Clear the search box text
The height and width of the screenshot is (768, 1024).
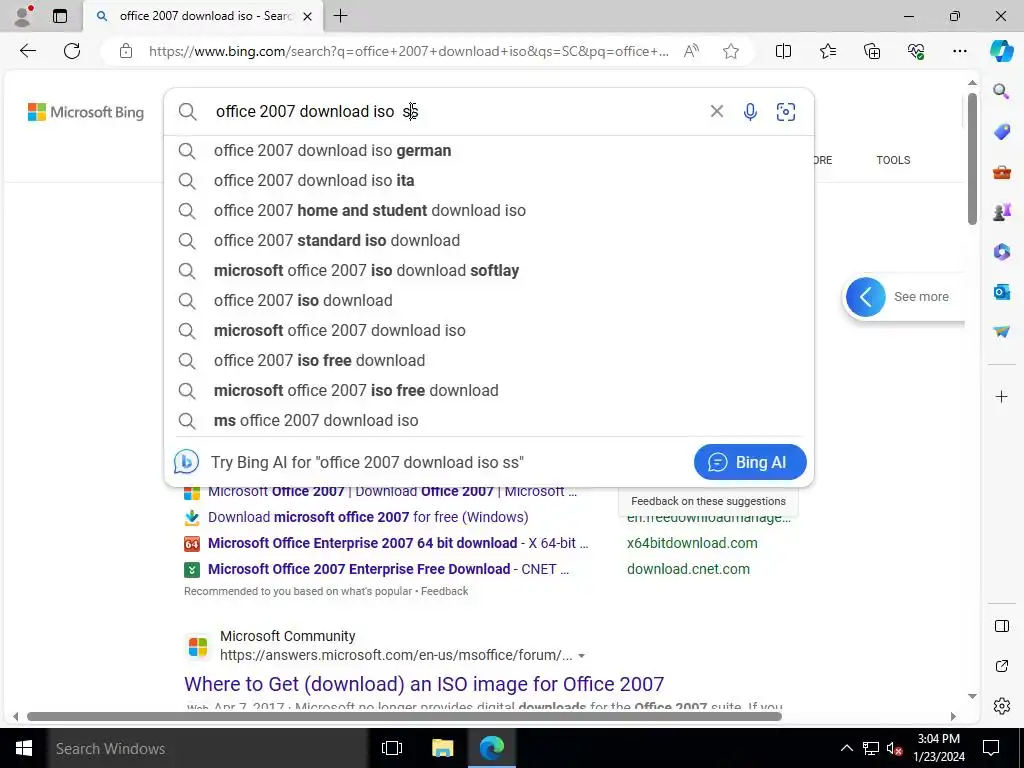pyautogui.click(x=716, y=112)
